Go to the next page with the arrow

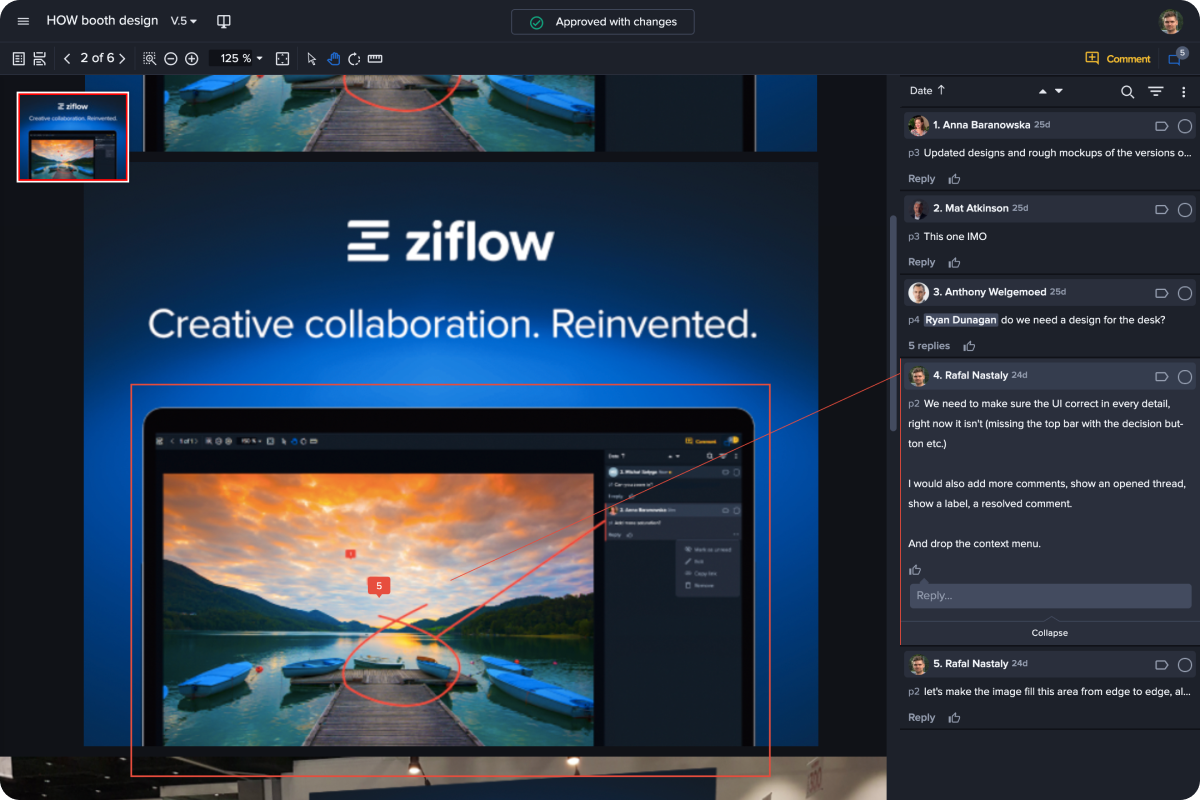click(x=122, y=58)
